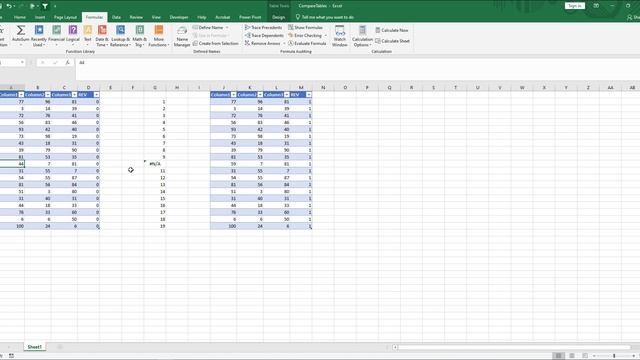This screenshot has width=640, height=360.
Task: Select column G header
Action: coord(155,87)
